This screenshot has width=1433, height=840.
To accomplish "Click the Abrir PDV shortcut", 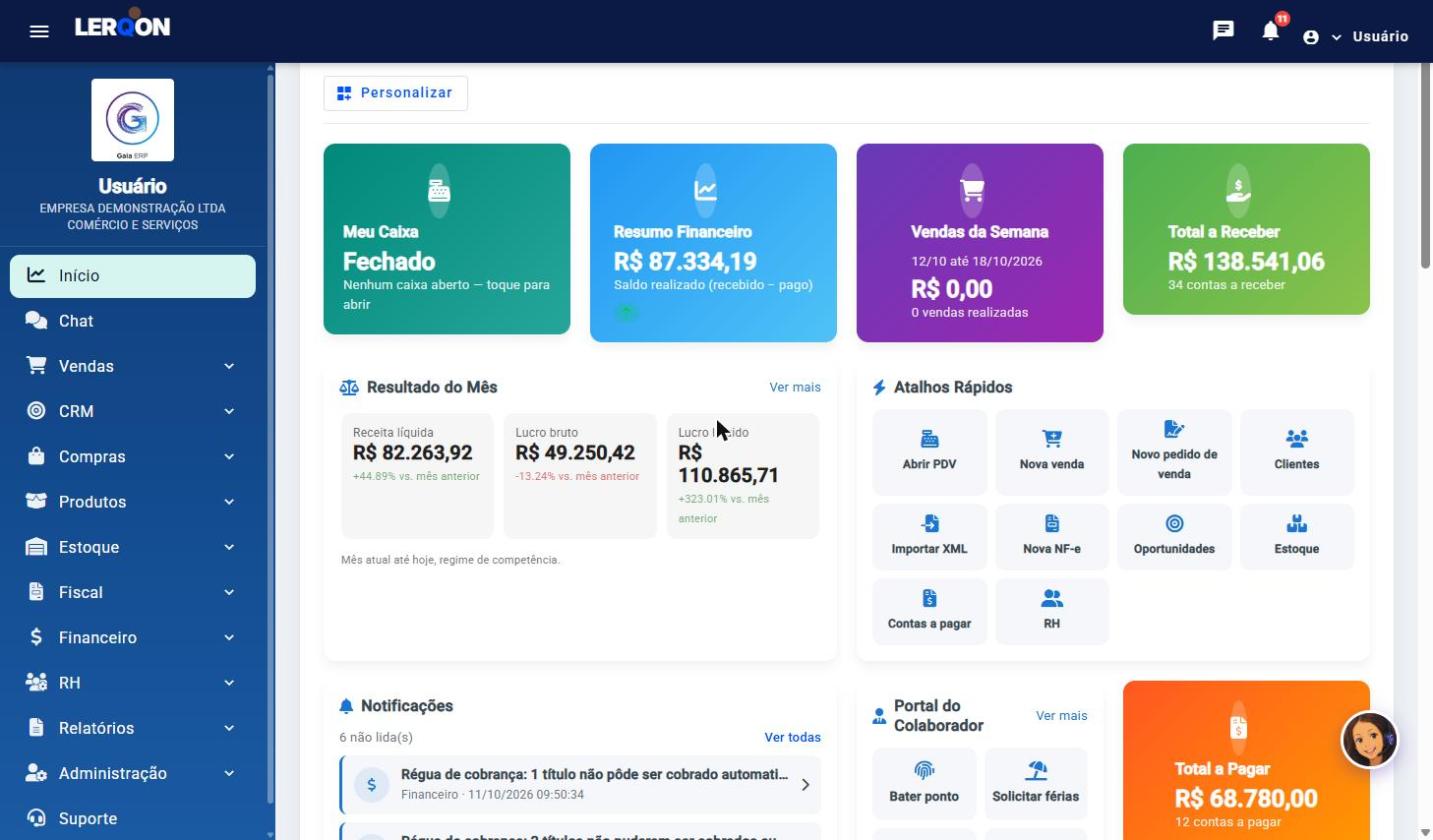I will pos(929,452).
